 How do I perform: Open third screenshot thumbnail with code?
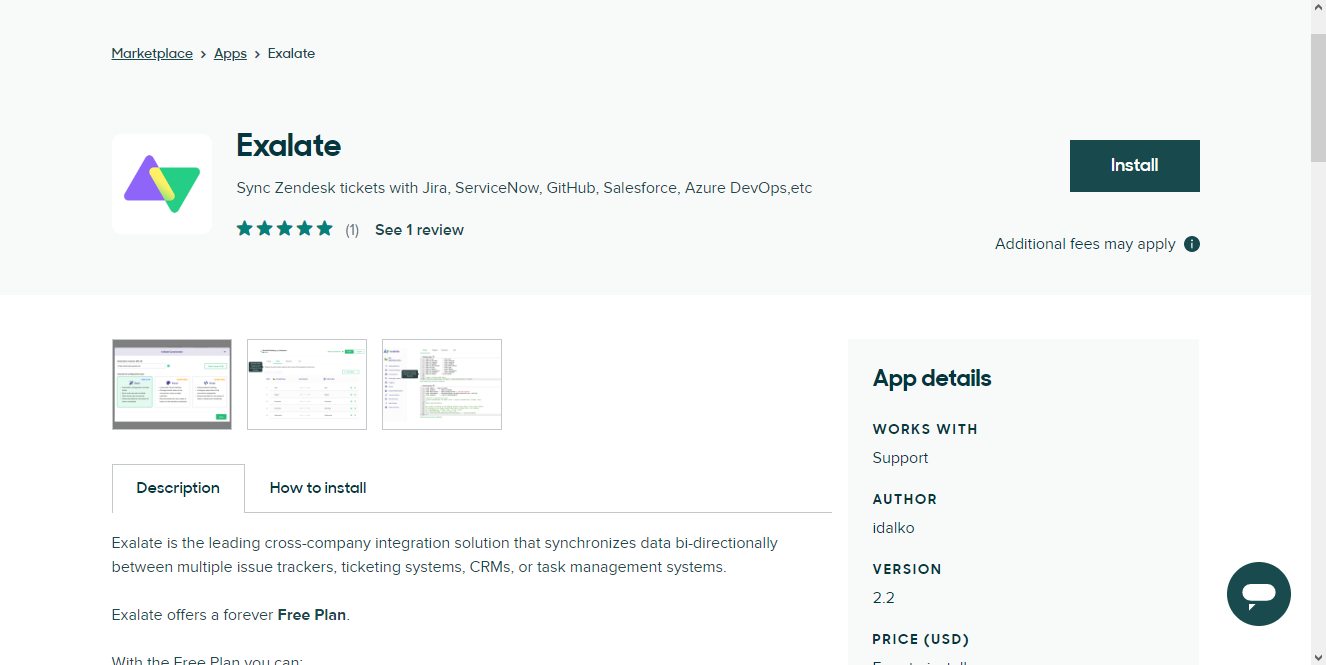point(442,384)
